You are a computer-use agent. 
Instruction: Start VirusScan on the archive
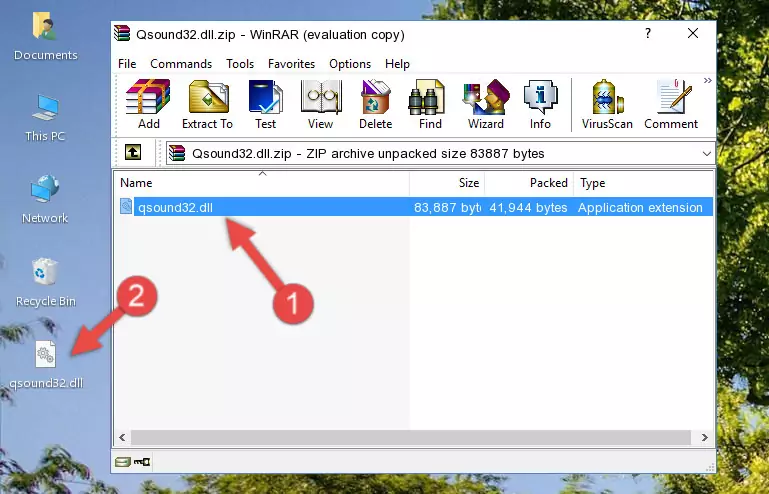pyautogui.click(x=607, y=104)
